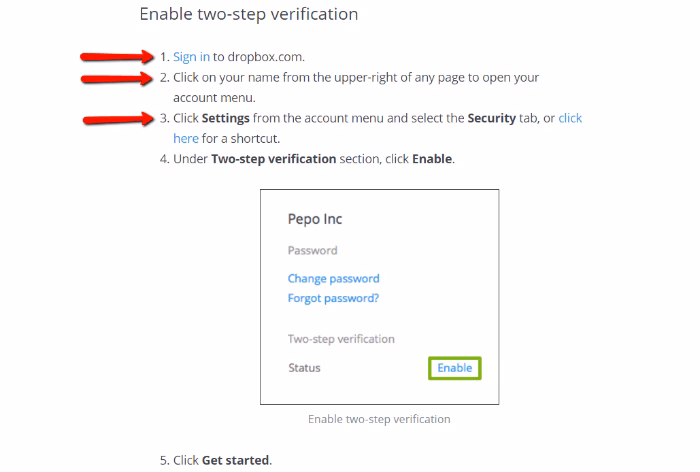700x472 pixels.
Task: Open the Change password link
Action: [x=333, y=279]
